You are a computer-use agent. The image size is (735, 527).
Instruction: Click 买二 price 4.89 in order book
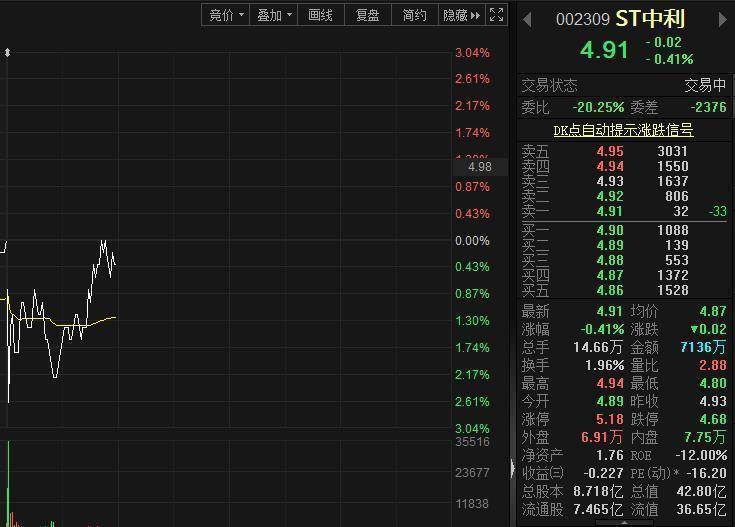click(610, 245)
